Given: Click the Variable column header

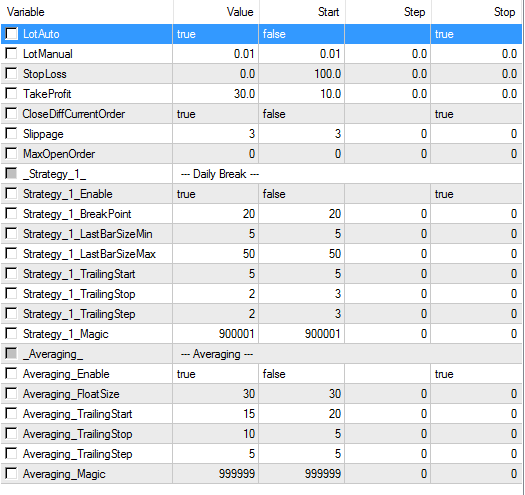Looking at the screenshot, I should [x=87, y=12].
